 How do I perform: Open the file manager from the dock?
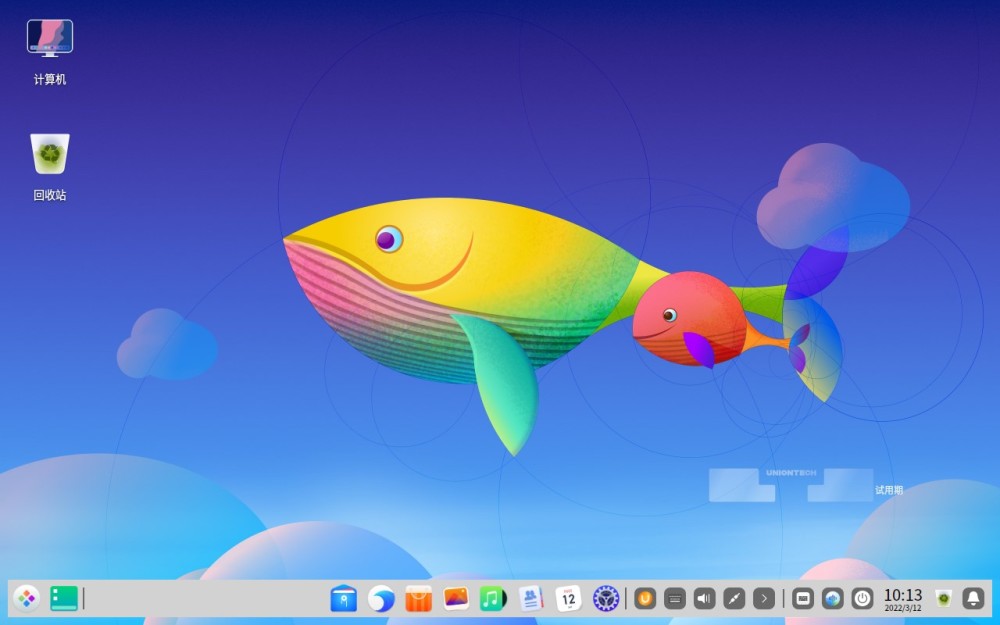[344, 598]
